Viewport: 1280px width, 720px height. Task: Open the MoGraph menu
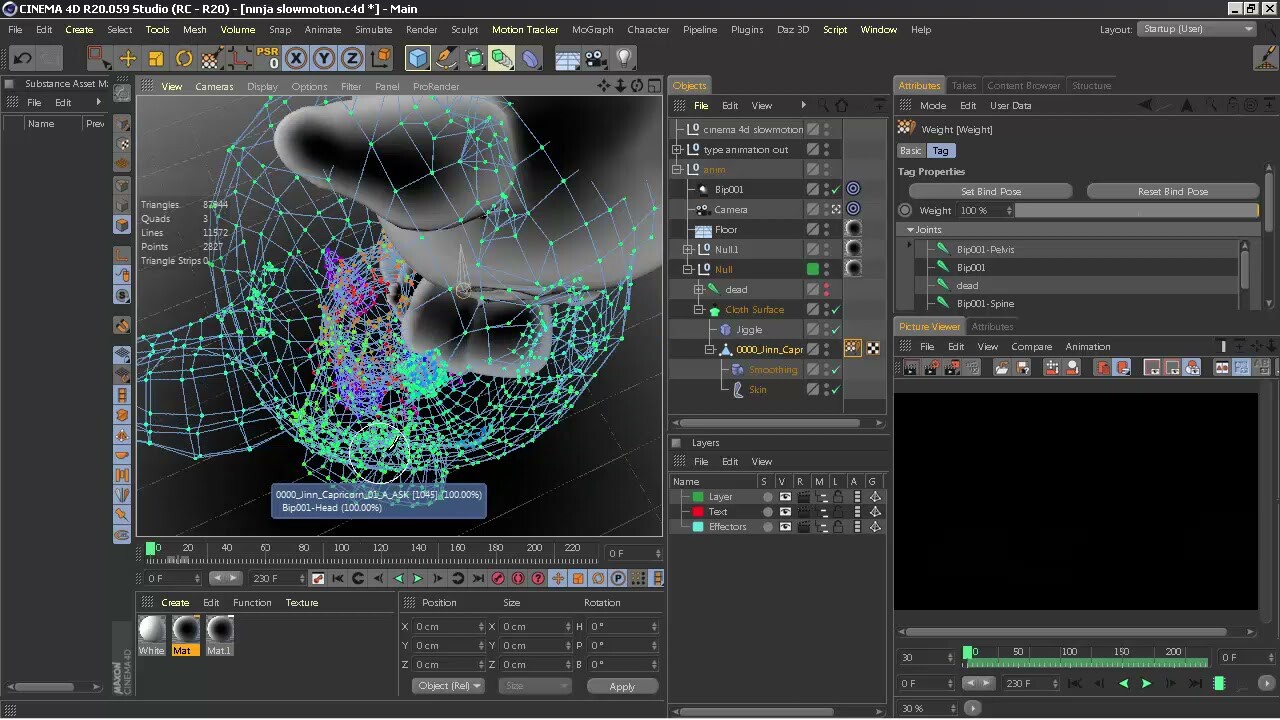tap(592, 29)
